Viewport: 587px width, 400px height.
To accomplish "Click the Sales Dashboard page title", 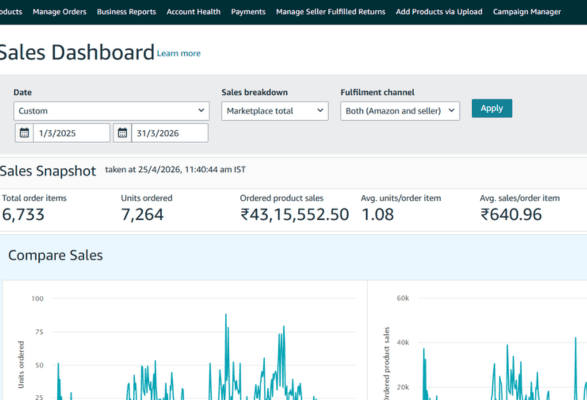I will tap(77, 52).
